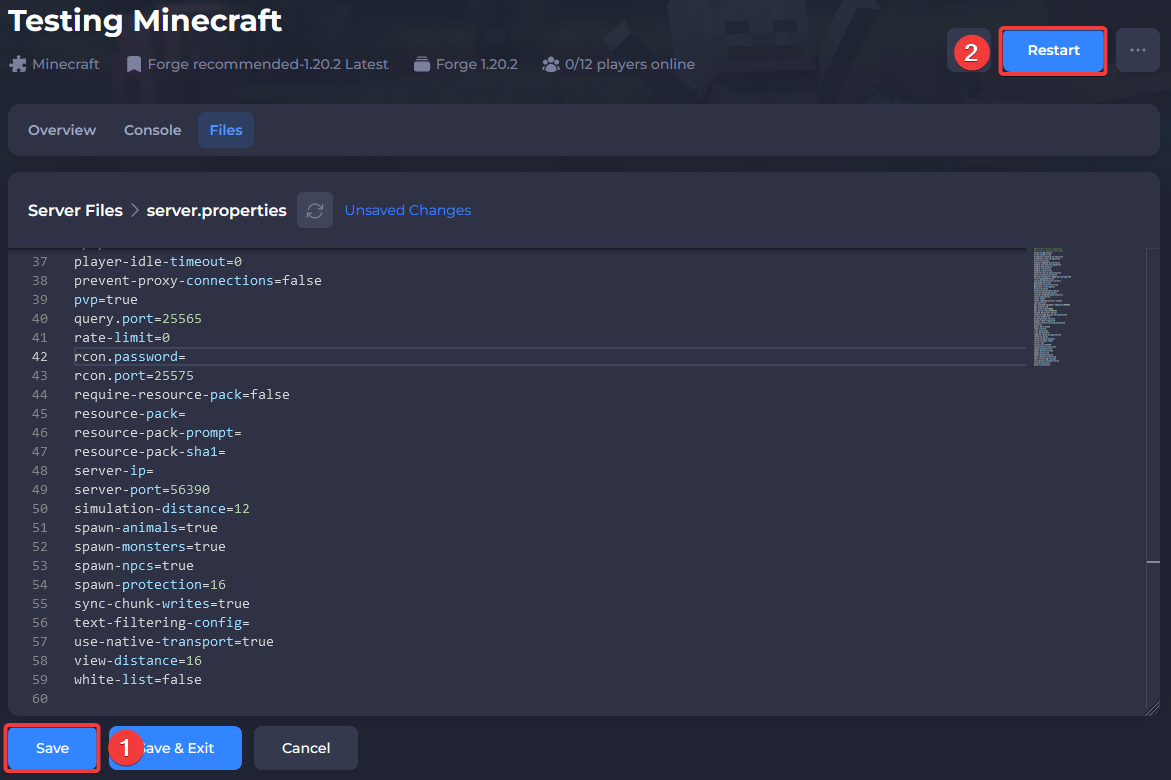Click the Unsaved Changes link
Image resolution: width=1171 pixels, height=780 pixels.
[x=407, y=210]
